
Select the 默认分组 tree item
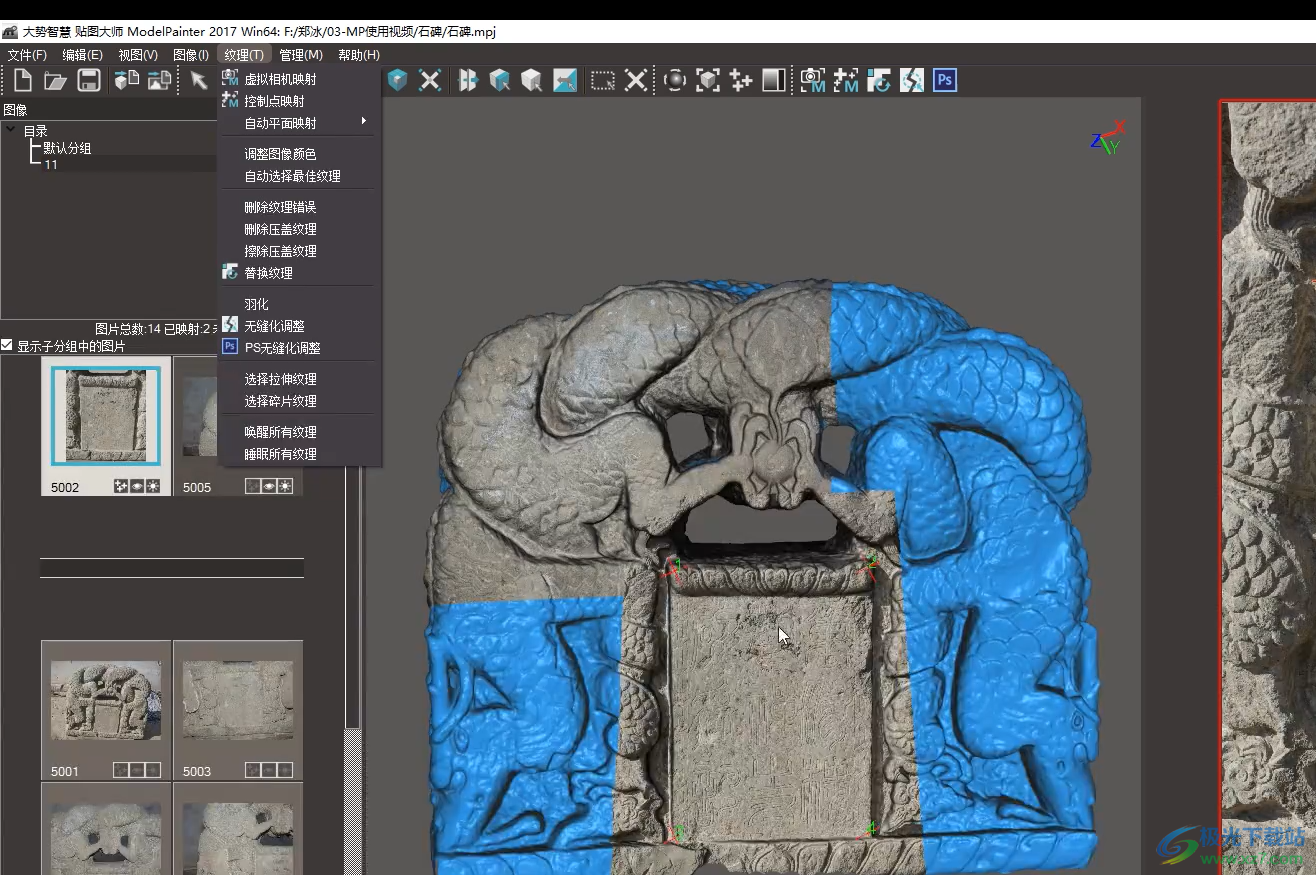[x=67, y=148]
